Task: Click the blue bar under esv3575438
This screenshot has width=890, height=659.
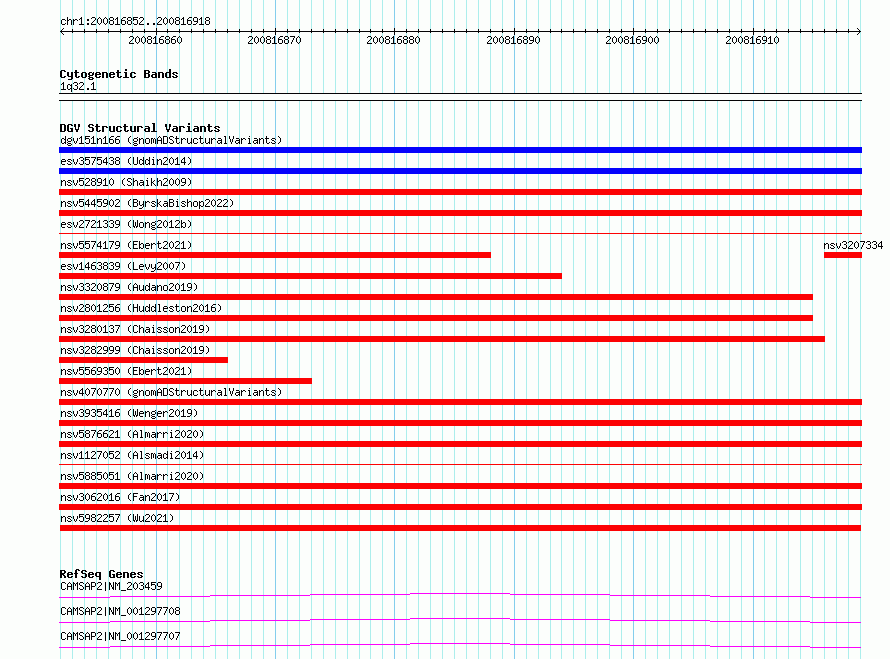Action: [460, 171]
